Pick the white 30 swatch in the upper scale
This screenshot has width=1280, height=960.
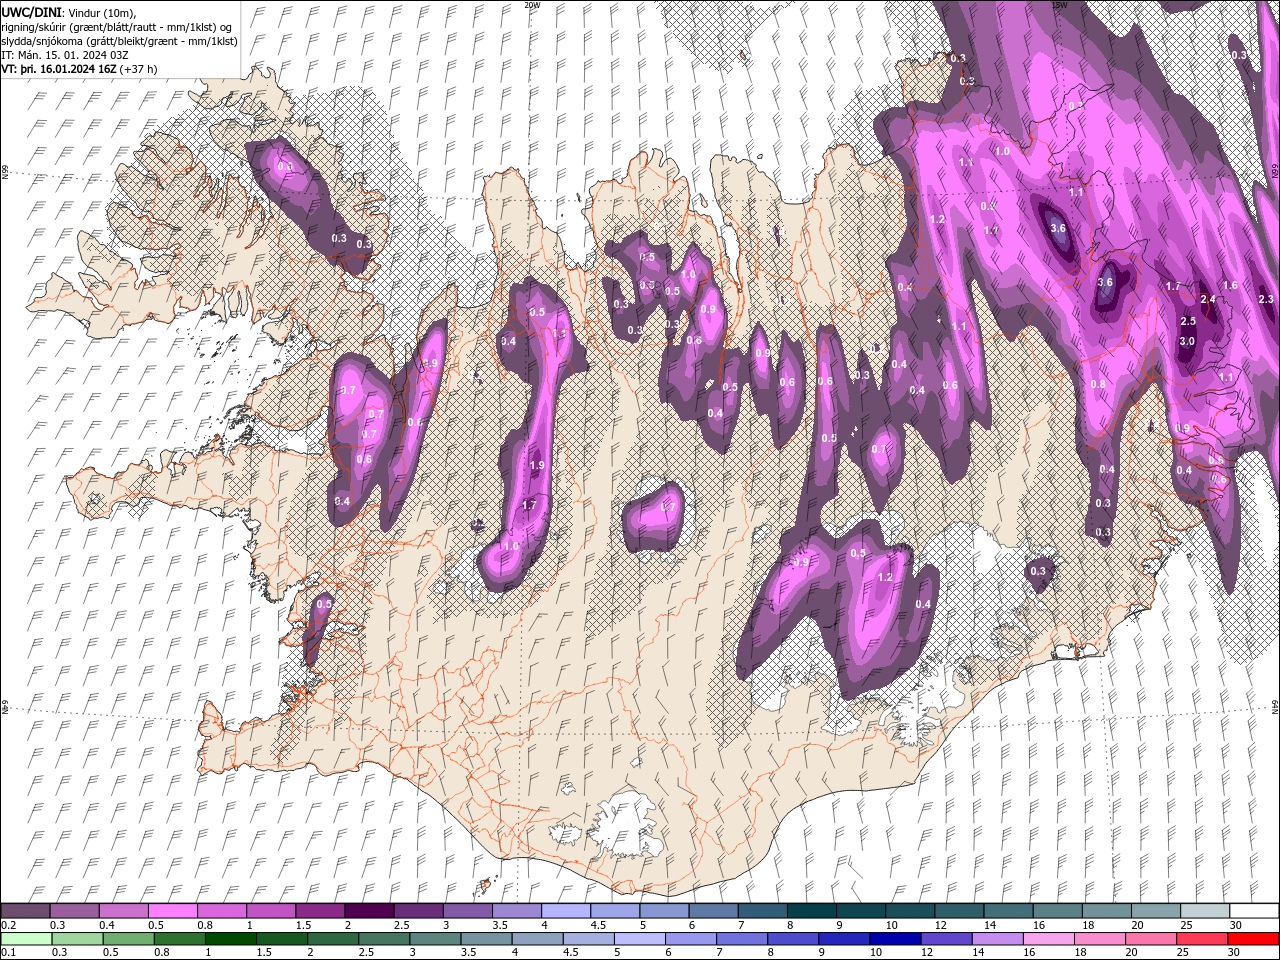coord(1254,911)
